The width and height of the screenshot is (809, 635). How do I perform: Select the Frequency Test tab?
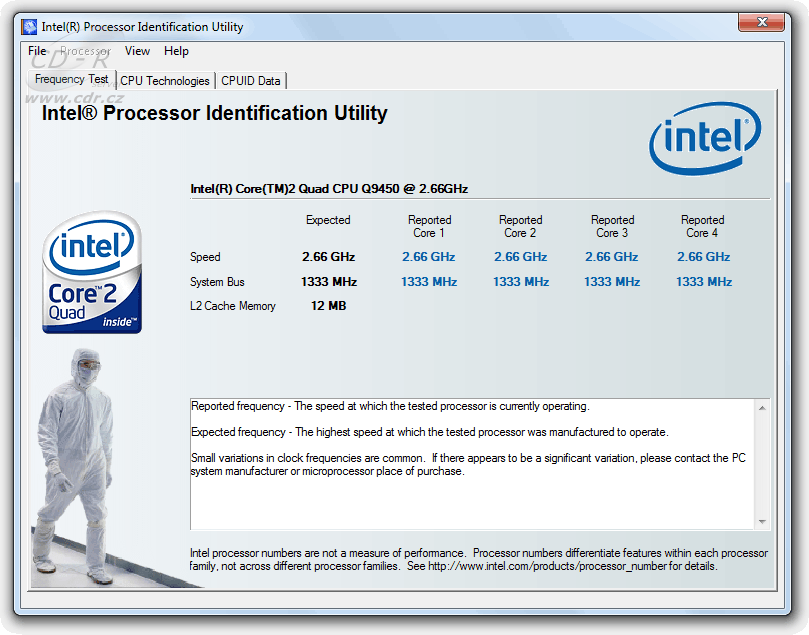point(71,79)
